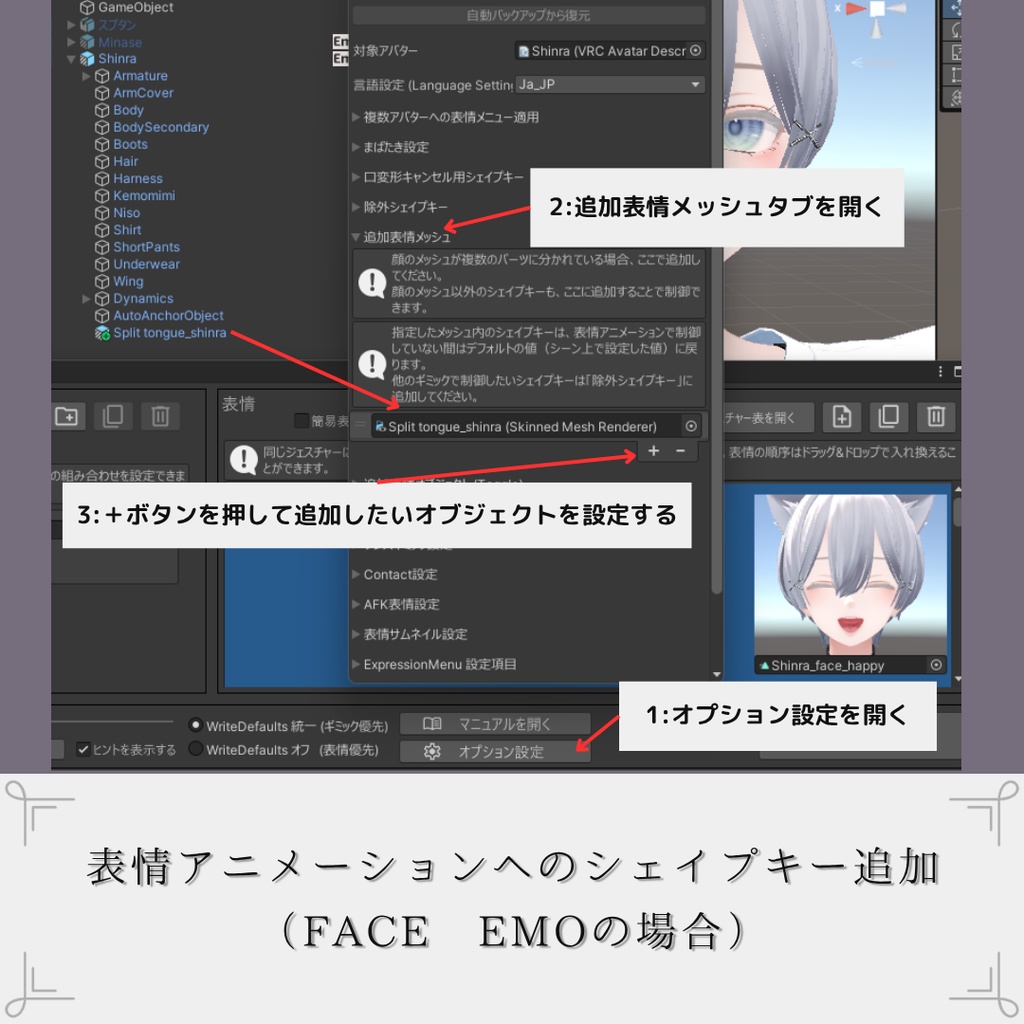
Task: Open object picker for Split tongue_shinra mesh
Action: pyautogui.click(x=691, y=426)
